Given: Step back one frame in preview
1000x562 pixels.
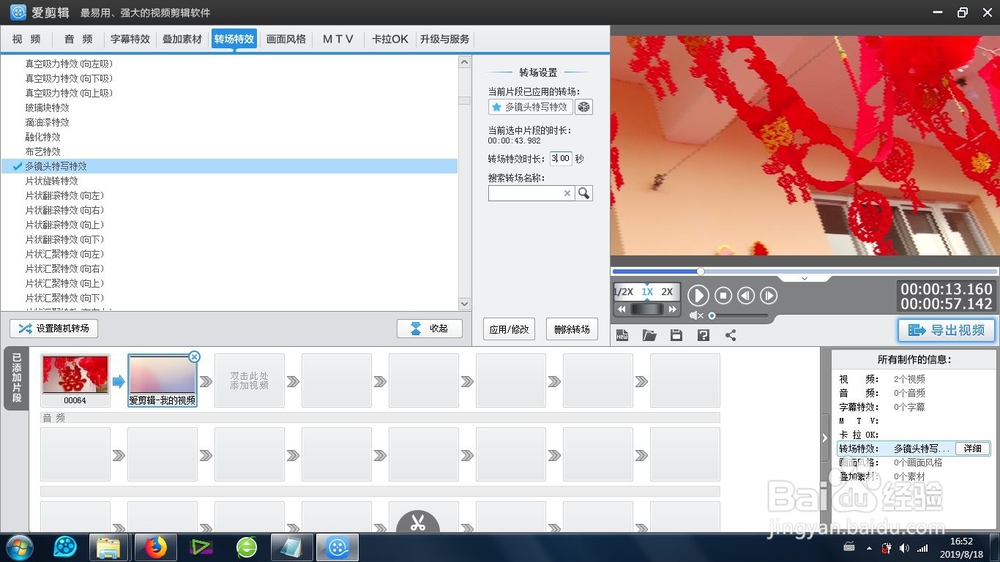Looking at the screenshot, I should click(746, 295).
